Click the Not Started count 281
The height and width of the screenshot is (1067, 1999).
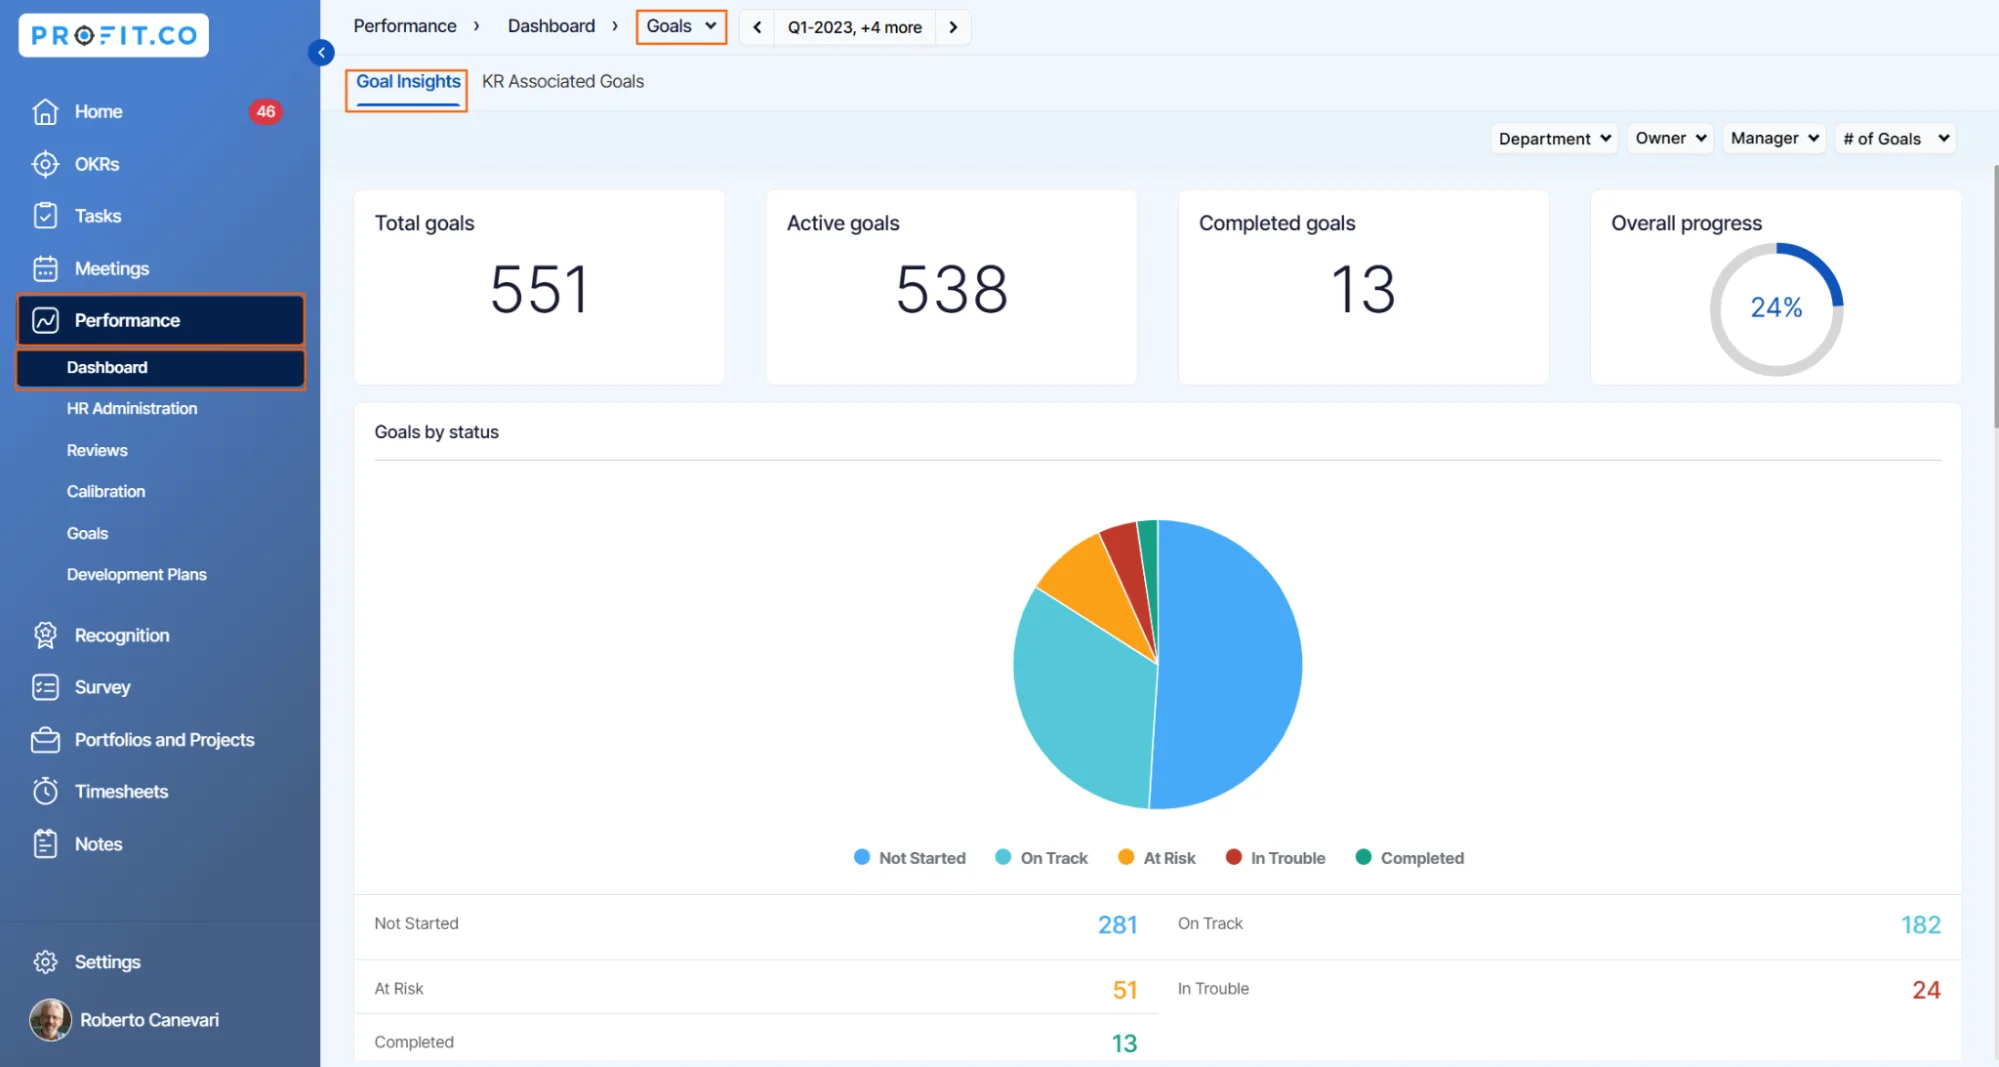(x=1117, y=924)
